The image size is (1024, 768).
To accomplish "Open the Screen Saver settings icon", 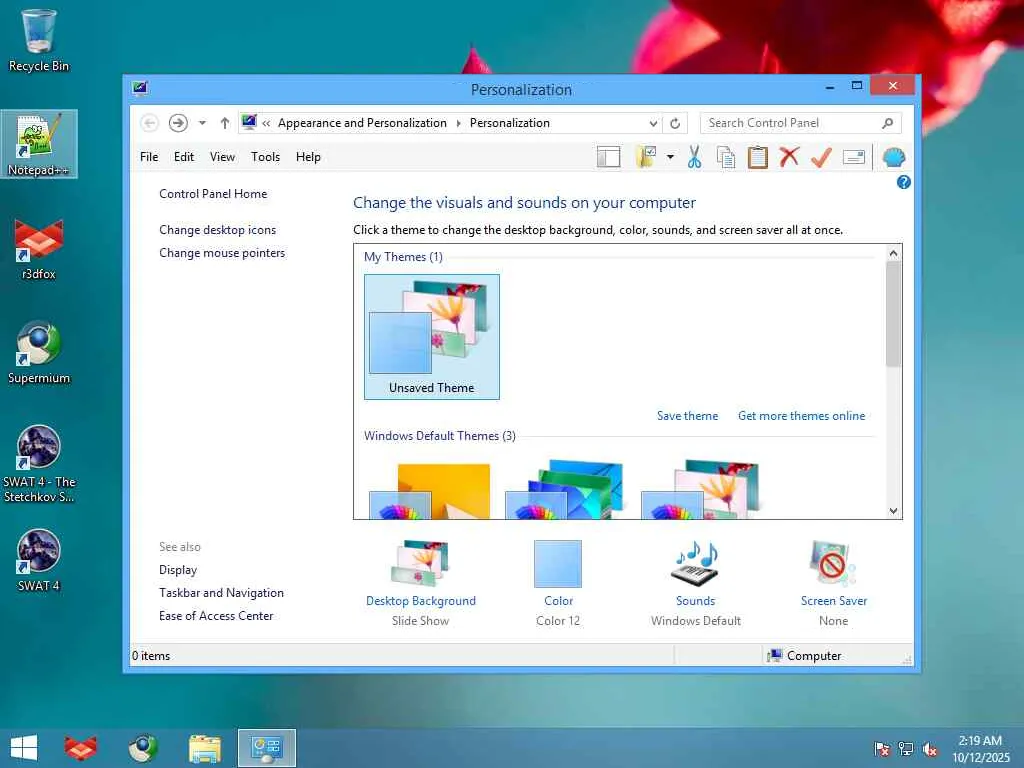I will pyautogui.click(x=833, y=564).
